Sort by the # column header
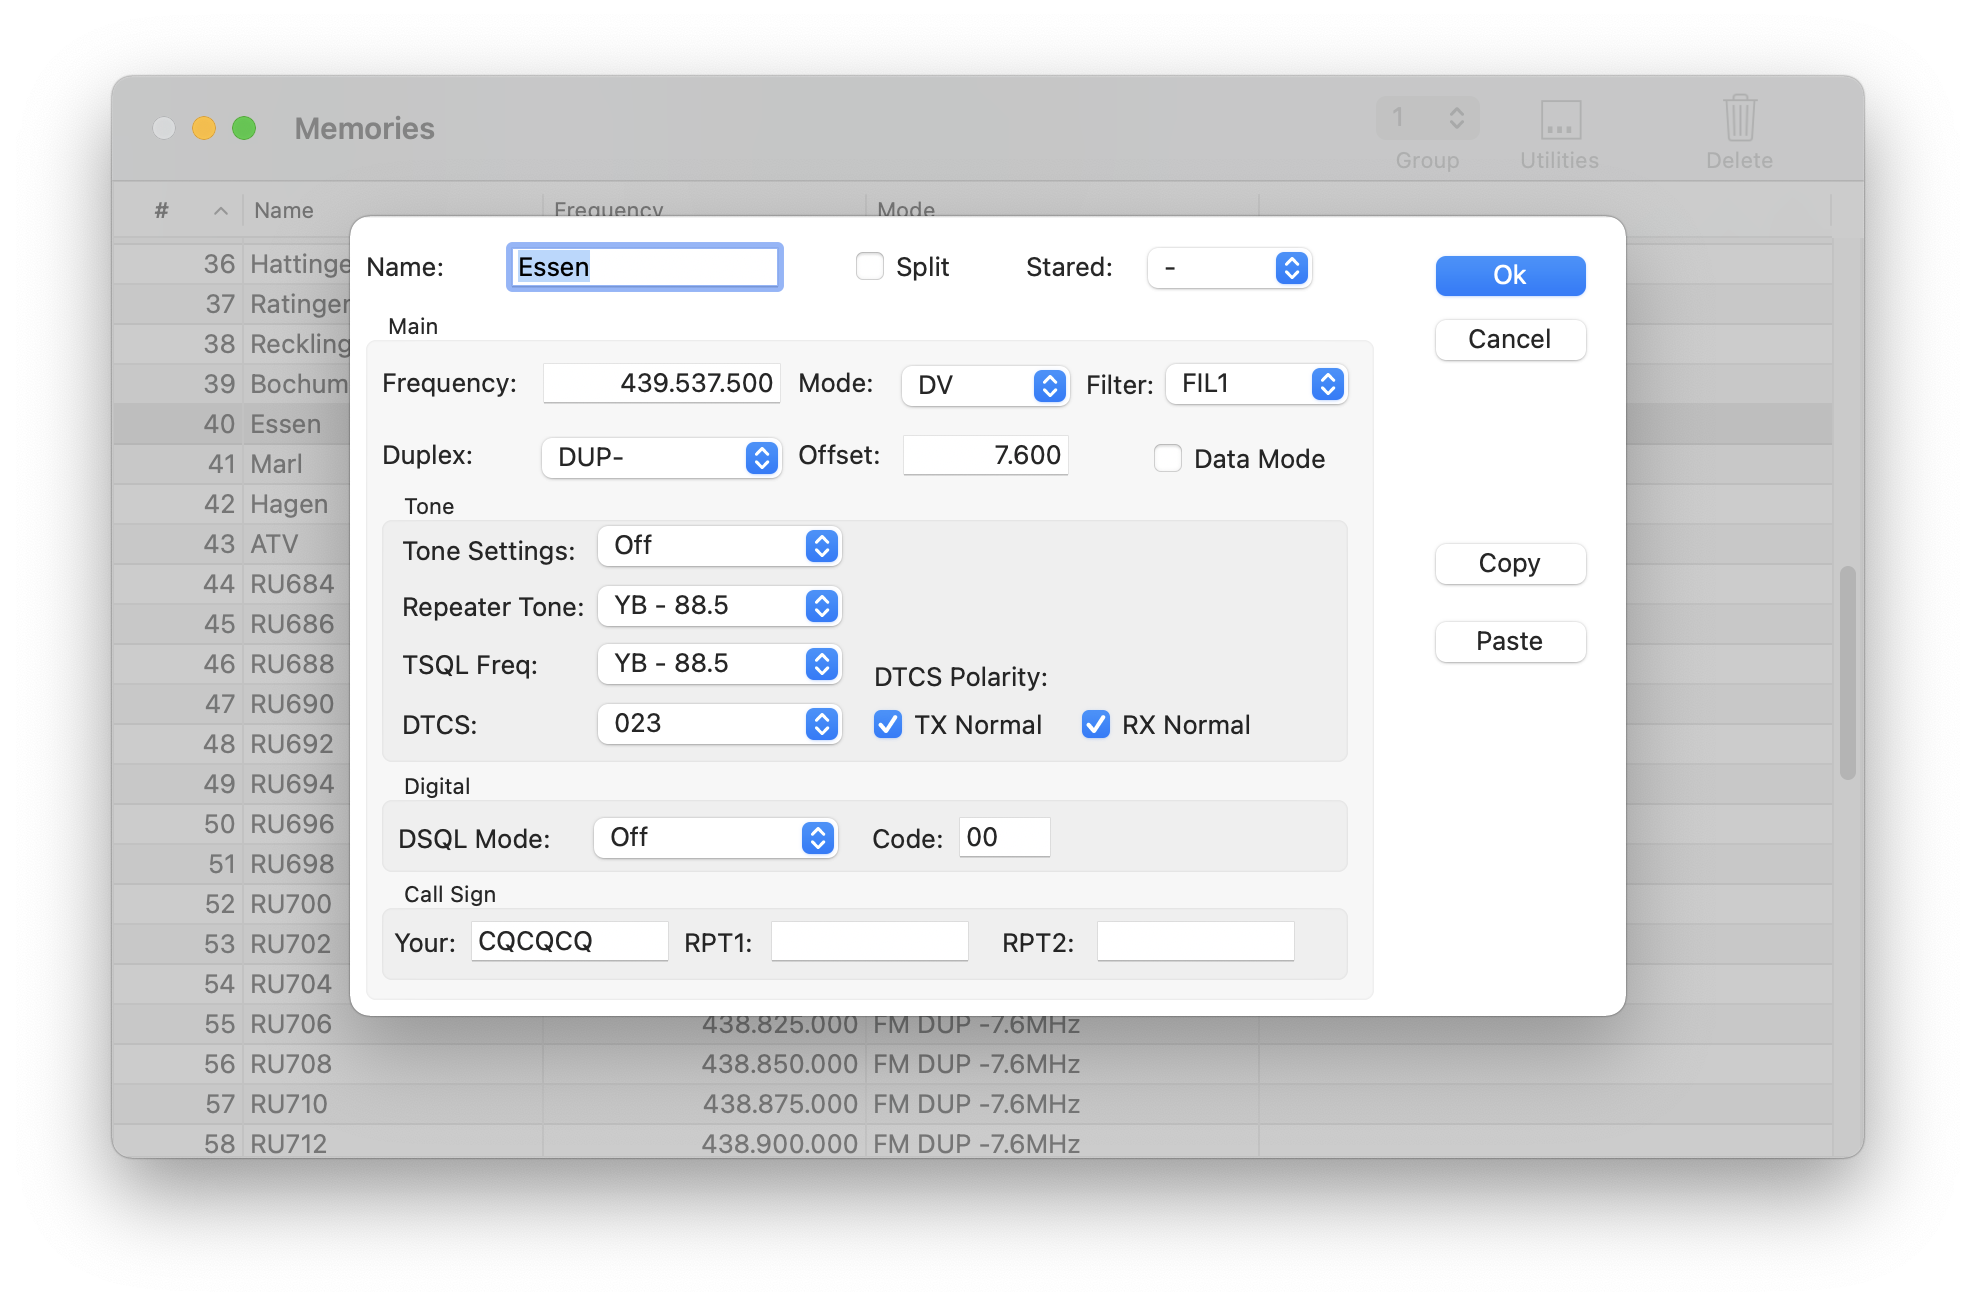Screen dimensions: 1976x1306 [x=178, y=210]
